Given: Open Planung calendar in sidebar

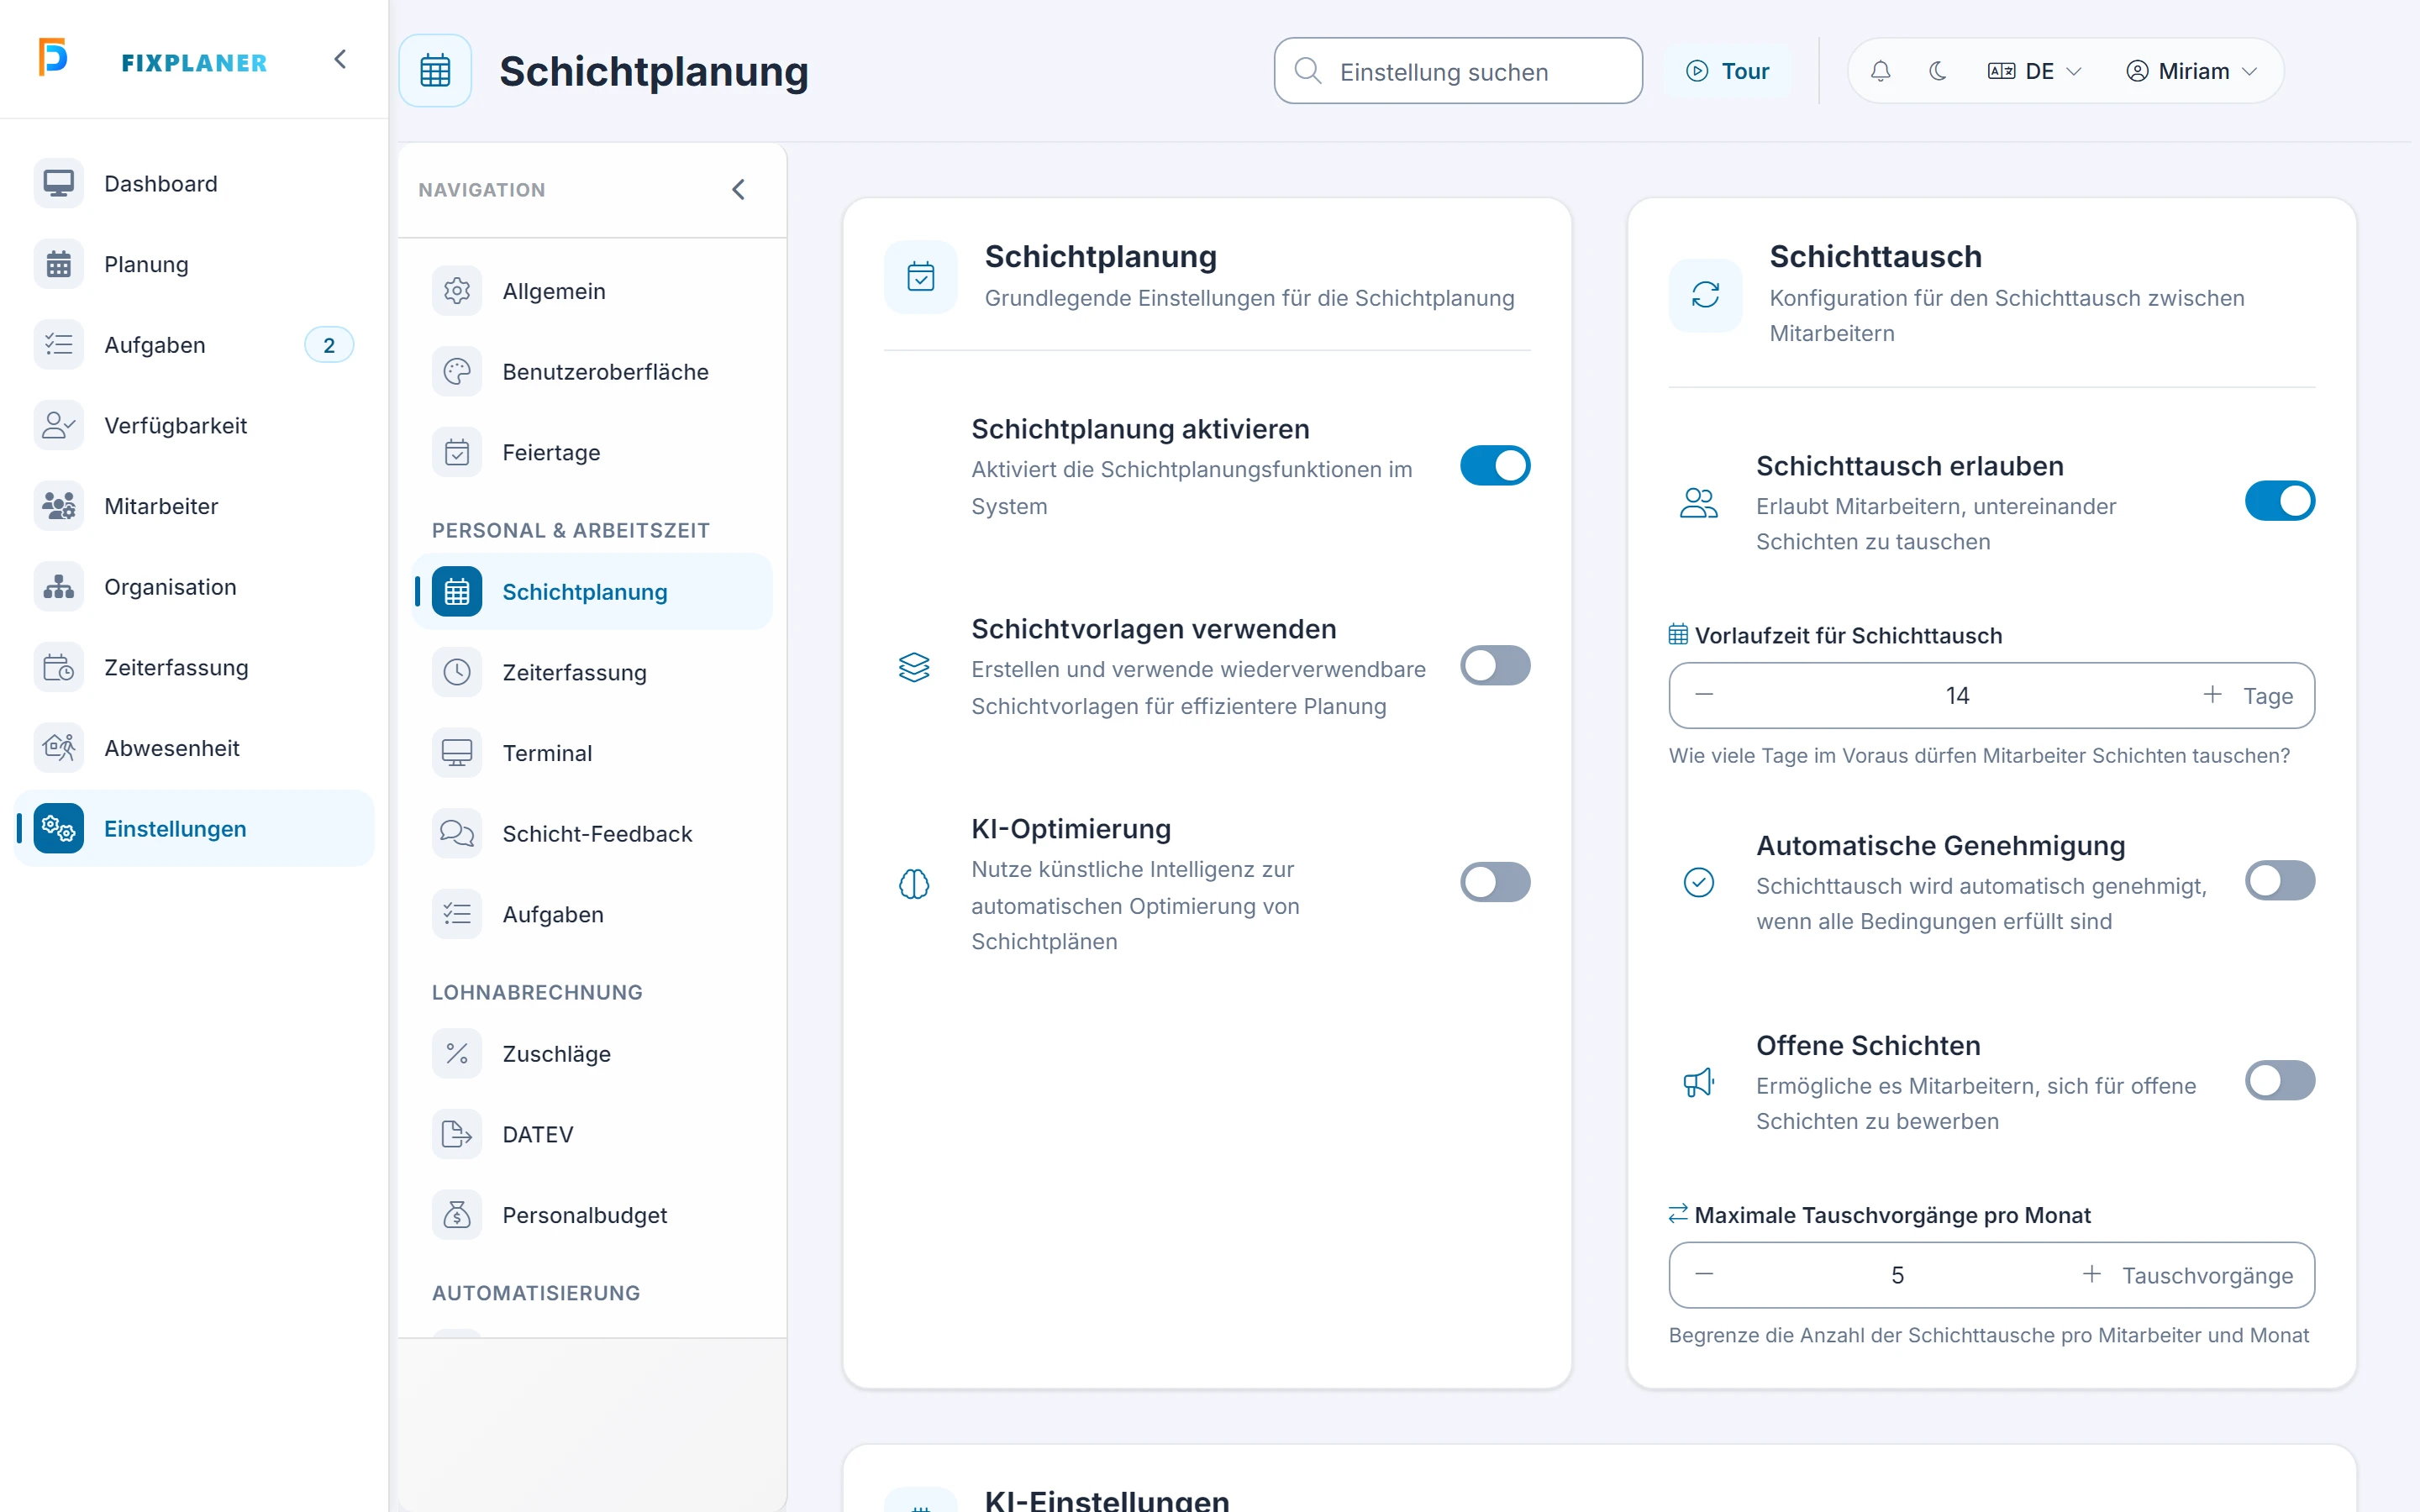Looking at the screenshot, I should [194, 264].
